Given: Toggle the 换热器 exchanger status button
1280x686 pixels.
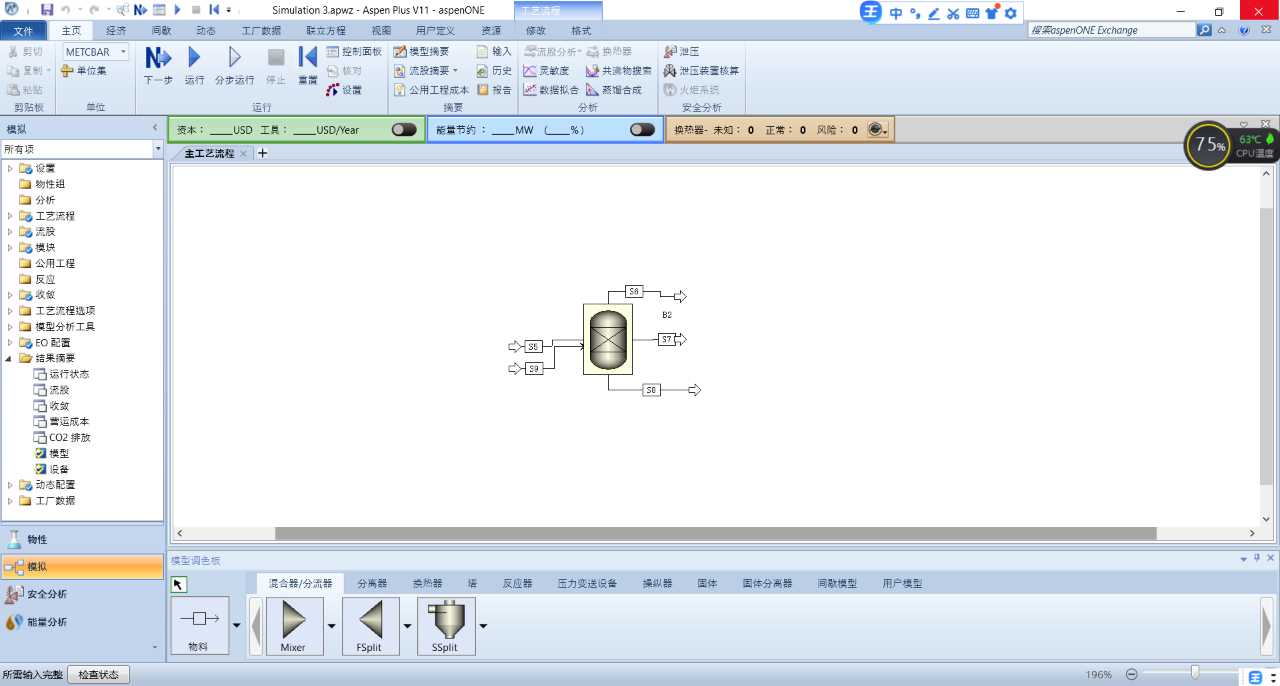Looking at the screenshot, I should pyautogui.click(x=877, y=130).
